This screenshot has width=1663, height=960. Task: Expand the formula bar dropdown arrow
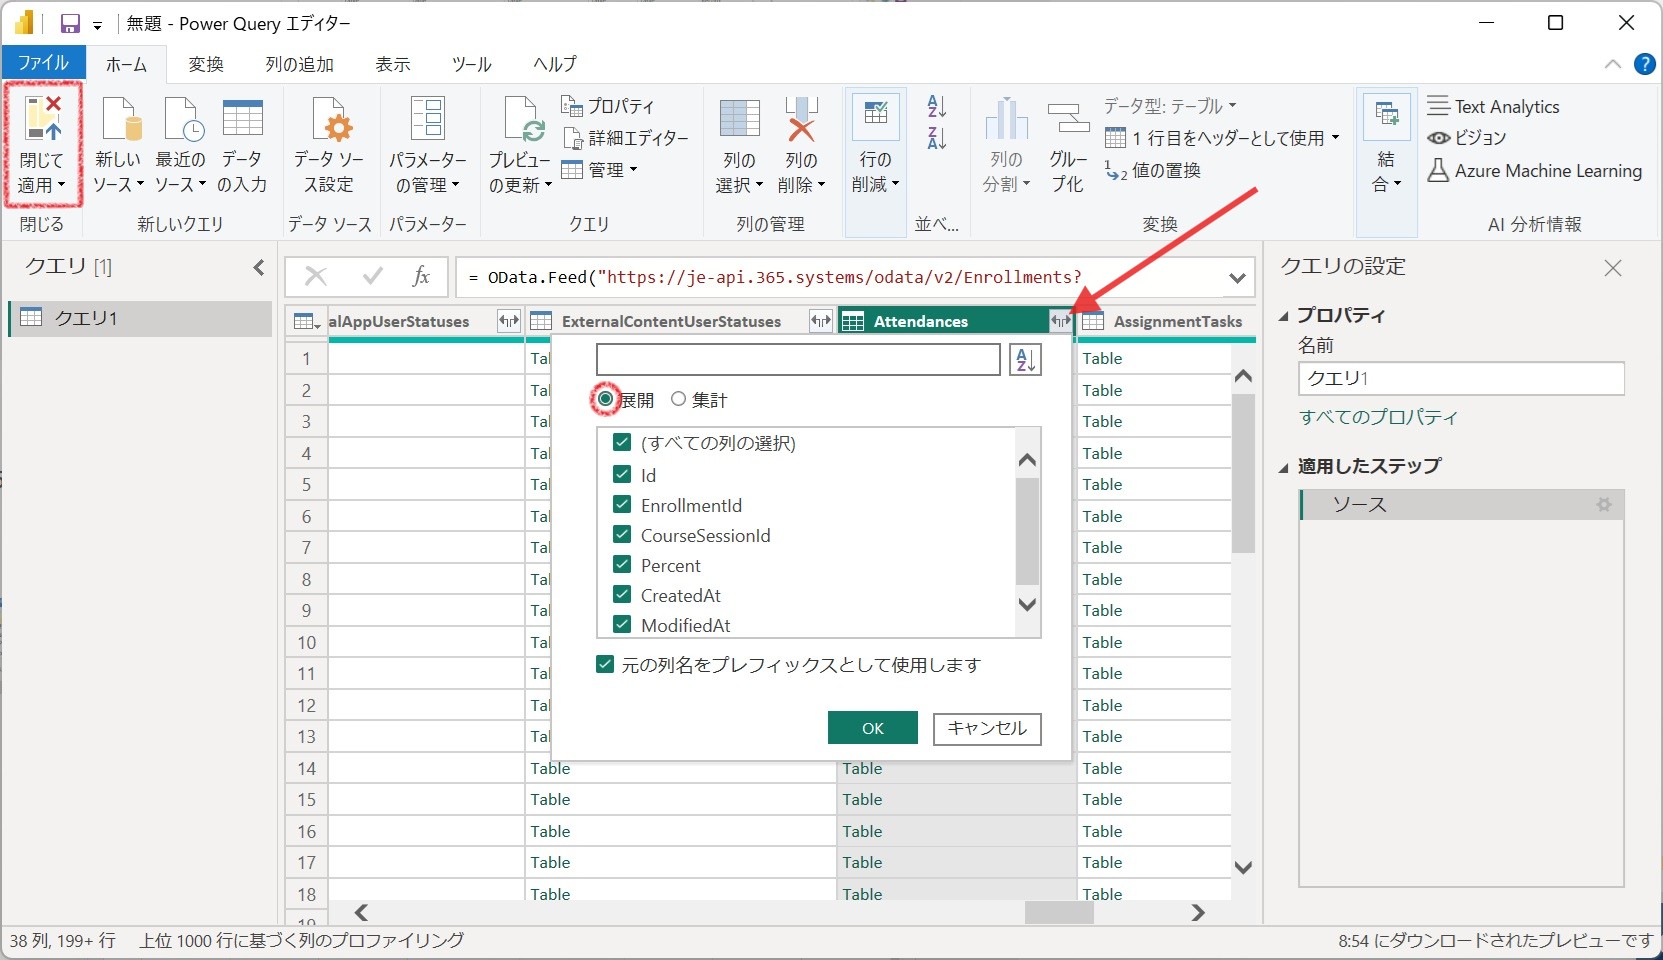(1237, 278)
